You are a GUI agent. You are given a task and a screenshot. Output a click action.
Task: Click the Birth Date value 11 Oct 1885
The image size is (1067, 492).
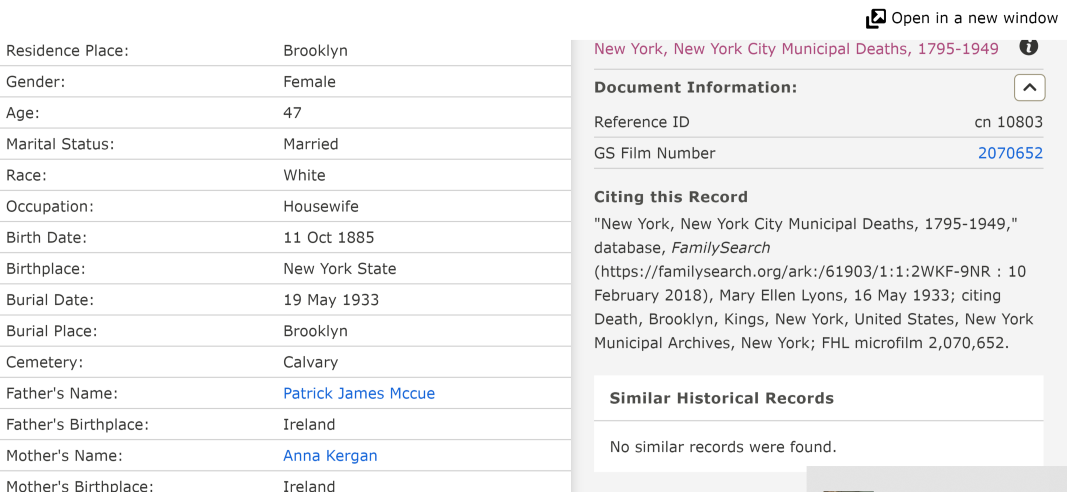click(329, 238)
